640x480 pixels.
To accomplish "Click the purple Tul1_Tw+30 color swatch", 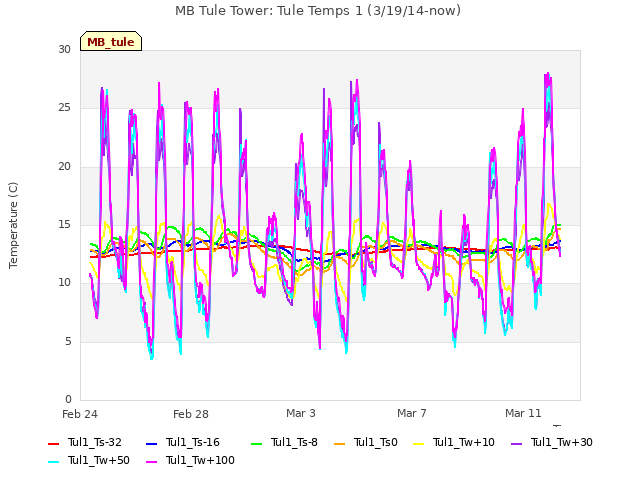I will pyautogui.click(x=517, y=443).
